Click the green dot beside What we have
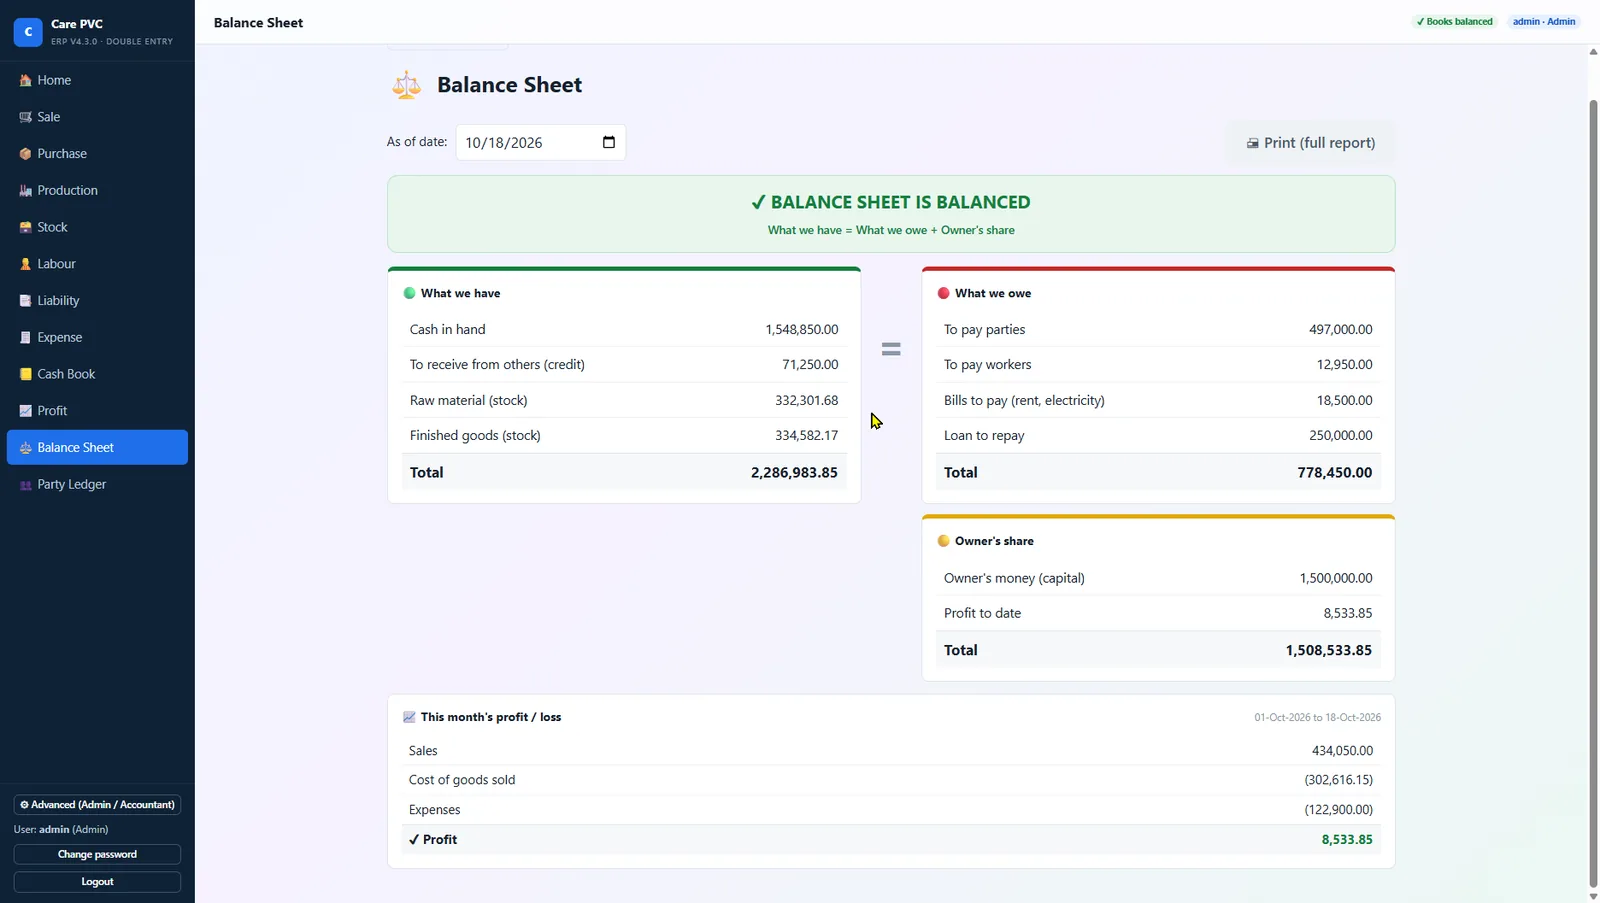The width and height of the screenshot is (1600, 903). (x=409, y=293)
